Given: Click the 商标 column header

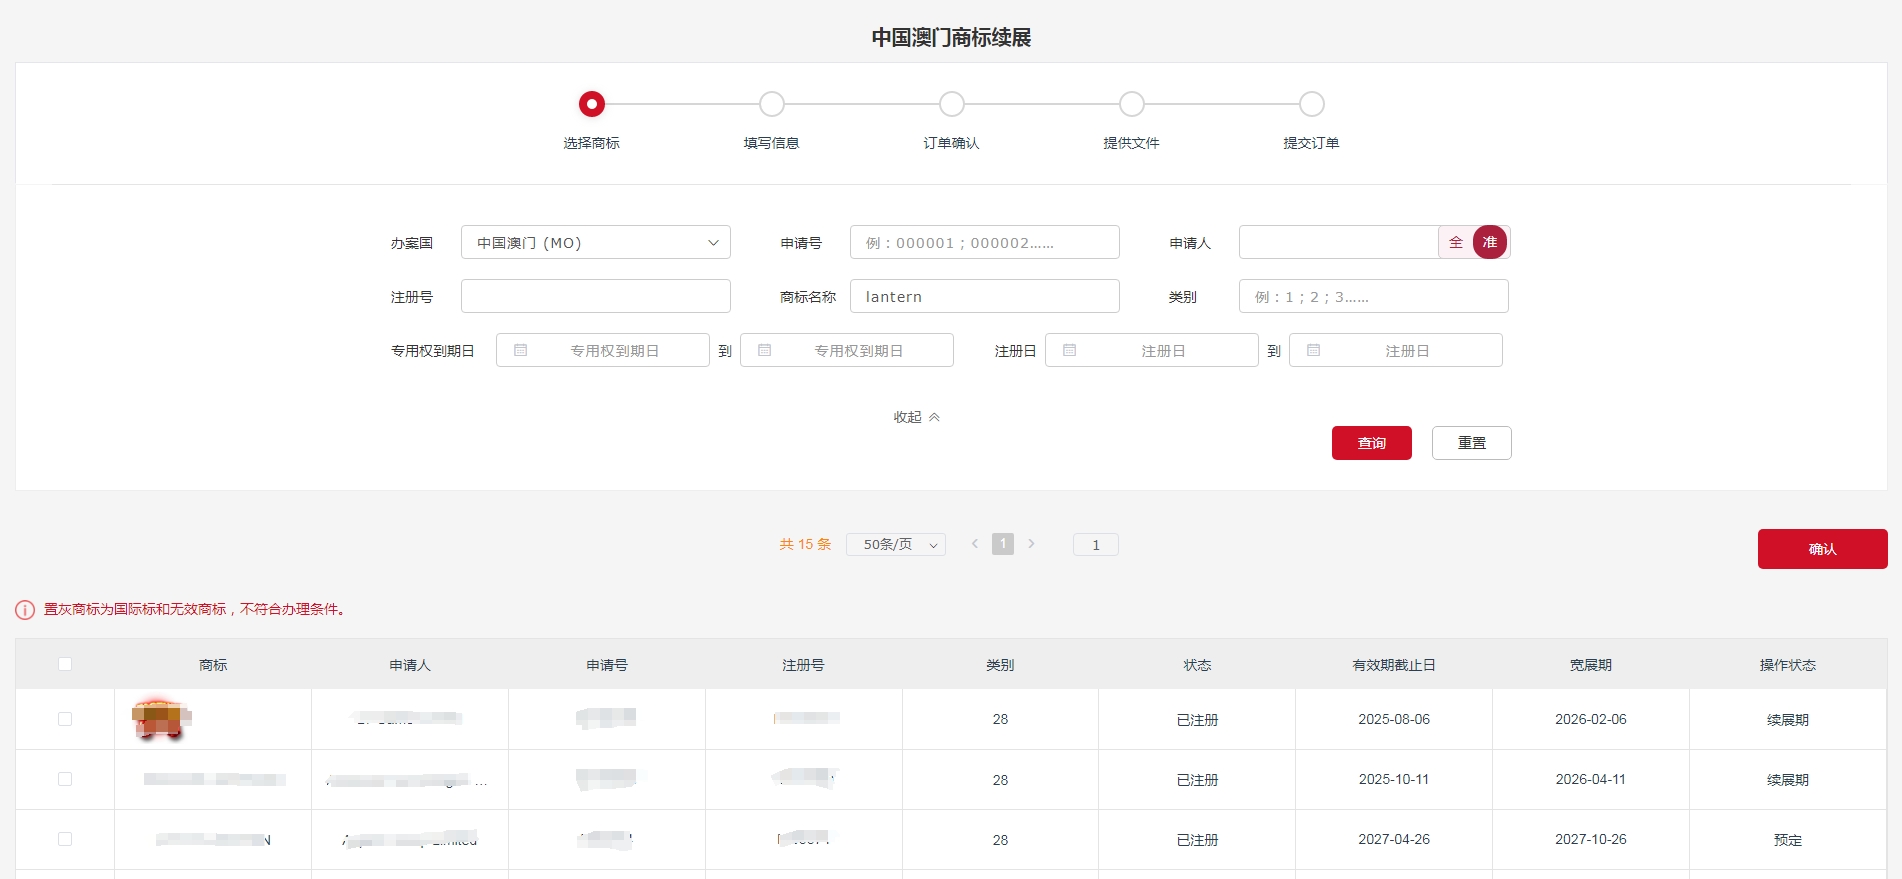Looking at the screenshot, I should (x=213, y=665).
